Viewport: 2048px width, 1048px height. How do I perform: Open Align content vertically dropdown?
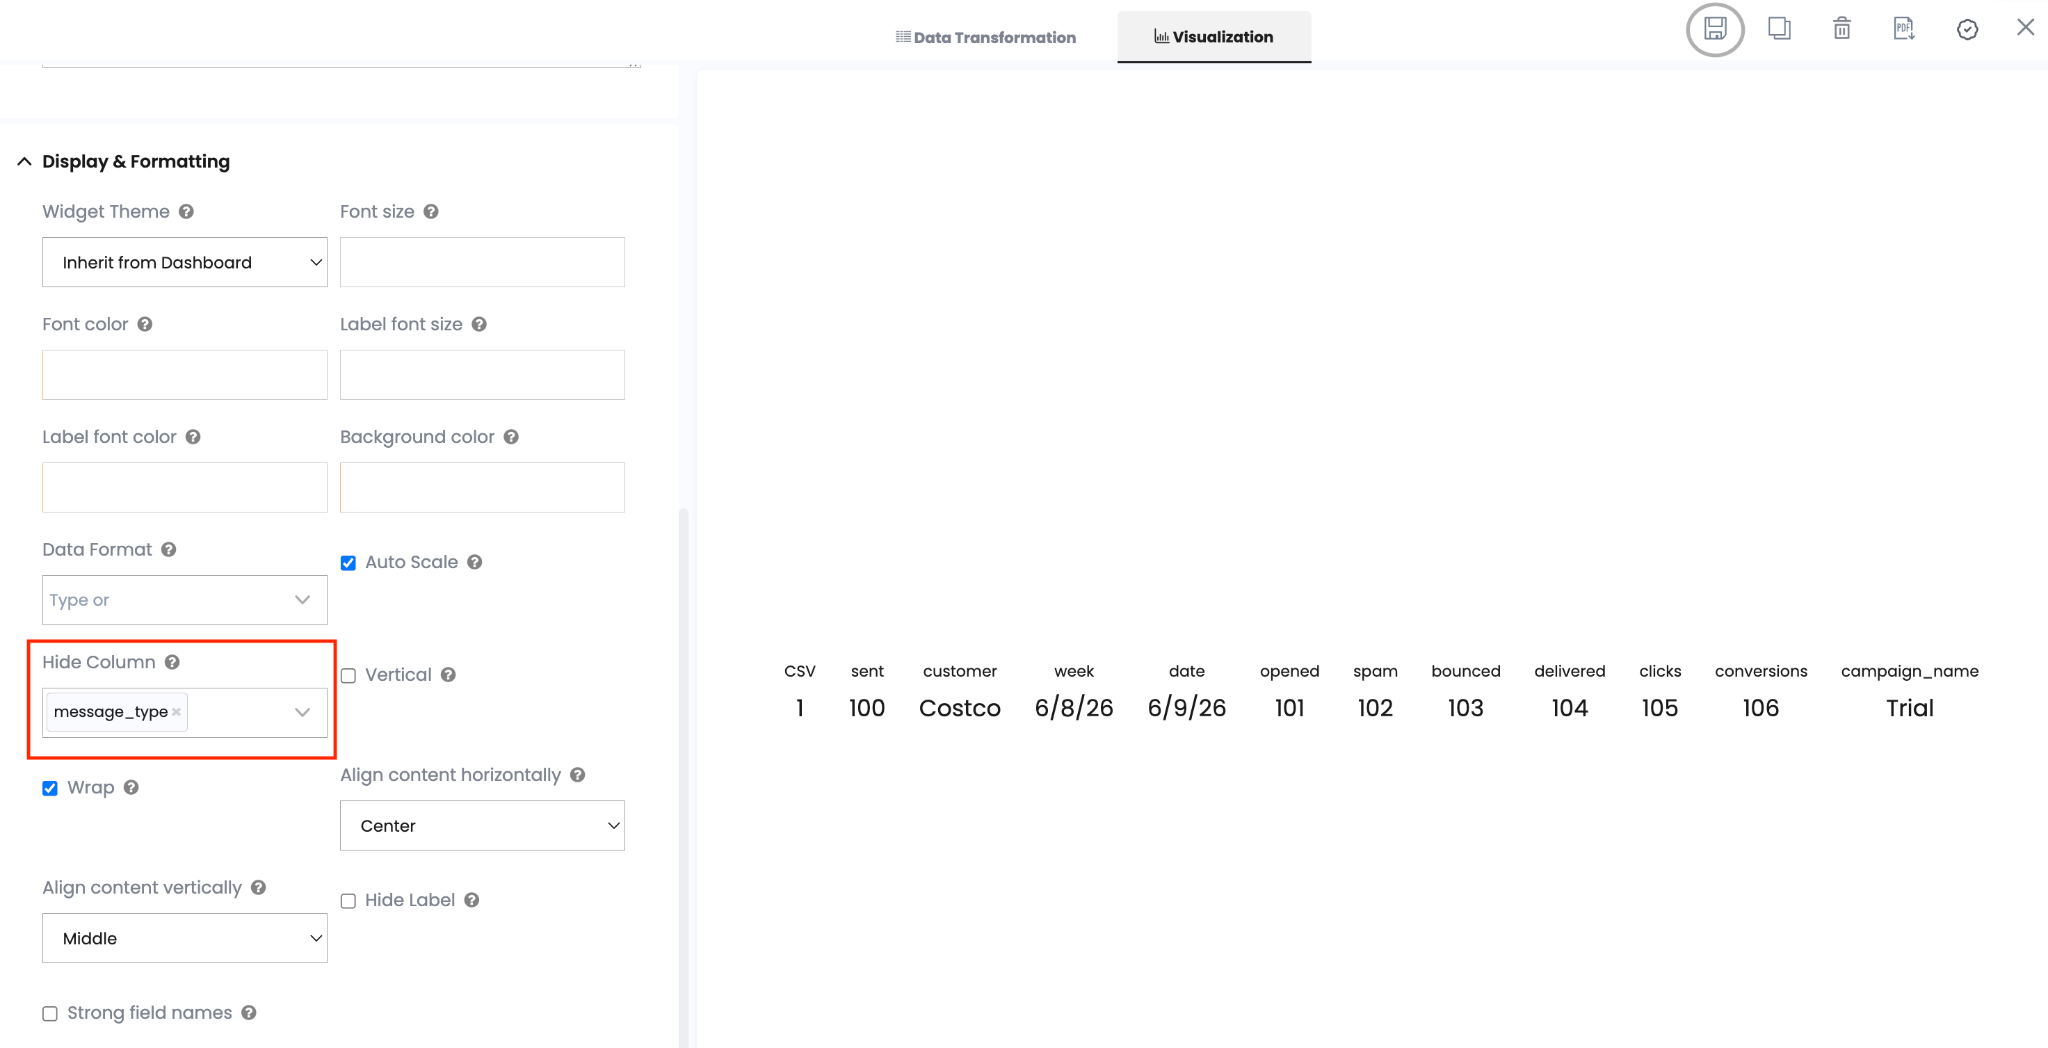click(x=185, y=938)
